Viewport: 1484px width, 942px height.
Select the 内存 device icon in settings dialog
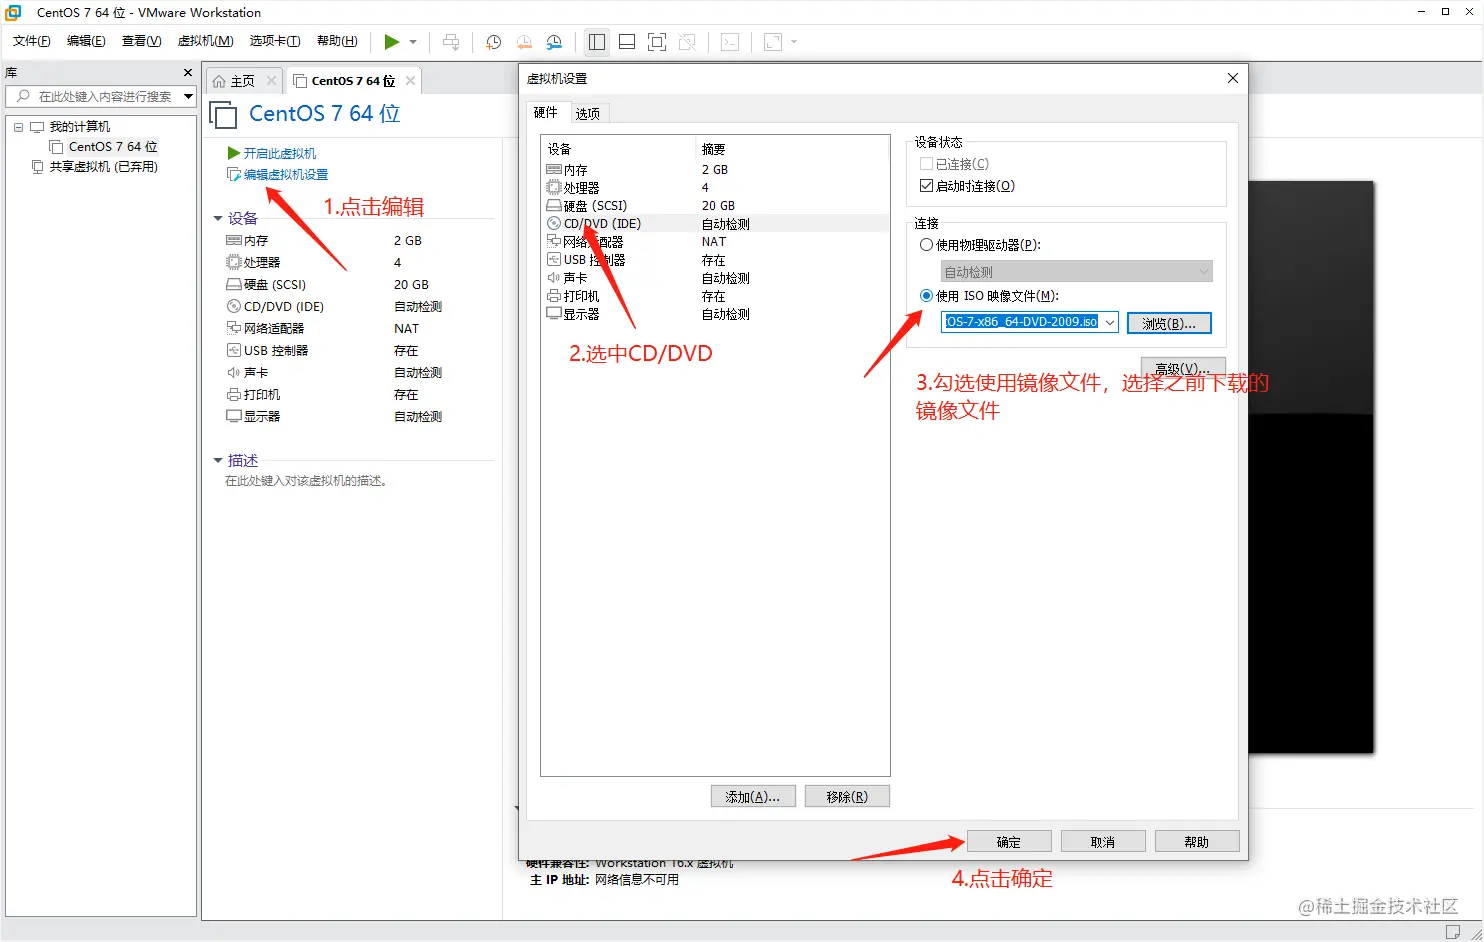(x=554, y=170)
